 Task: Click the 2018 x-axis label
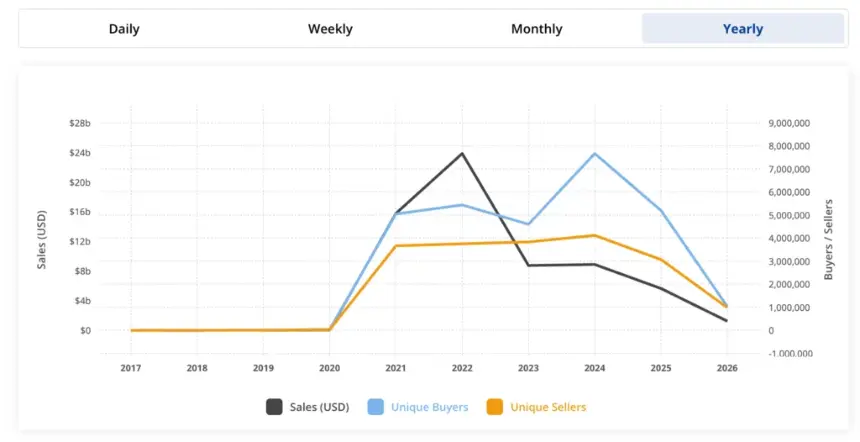click(197, 368)
